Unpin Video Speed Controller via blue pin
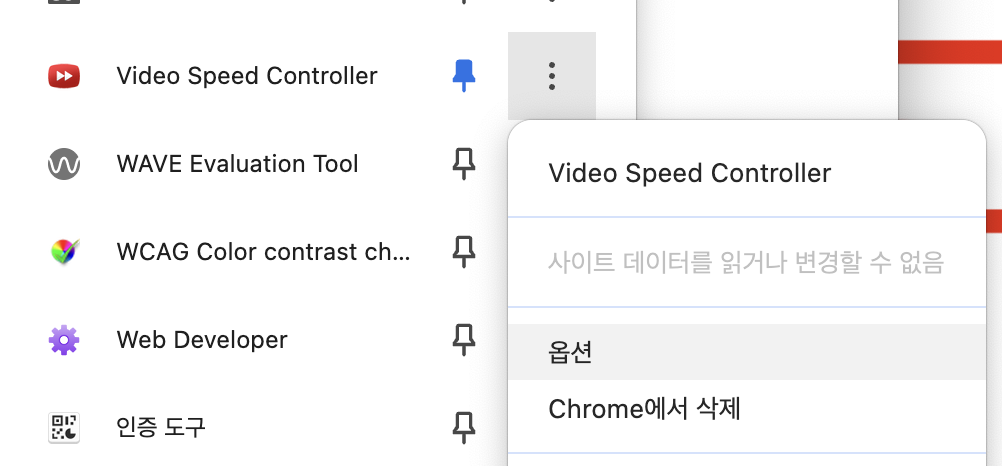Screen dimensions: 1002x466 tap(464, 76)
